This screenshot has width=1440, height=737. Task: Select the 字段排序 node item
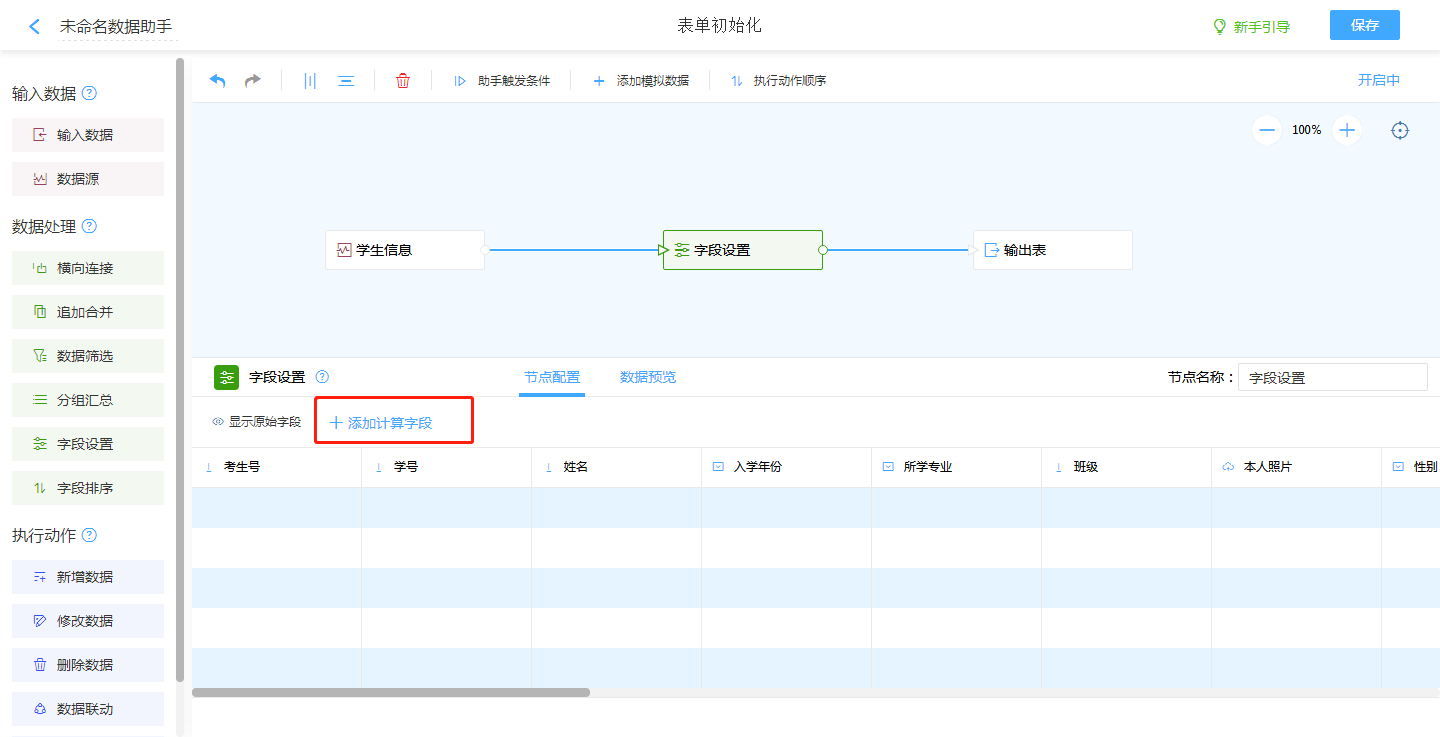88,488
